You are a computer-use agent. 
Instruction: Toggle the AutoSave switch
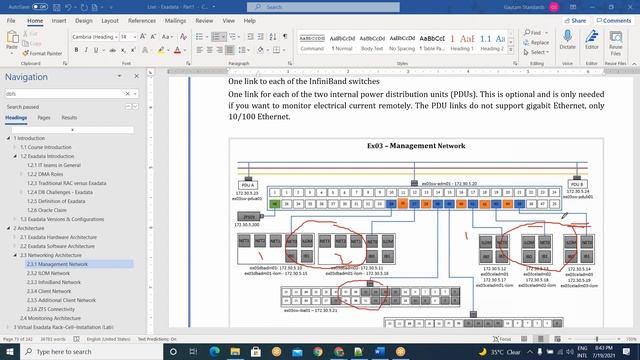coord(40,7)
